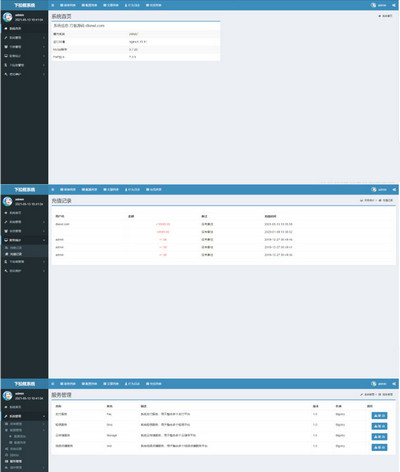
Task: Click the 下拉框系统 logo on 系统首页 page
Action: [x=24, y=5]
